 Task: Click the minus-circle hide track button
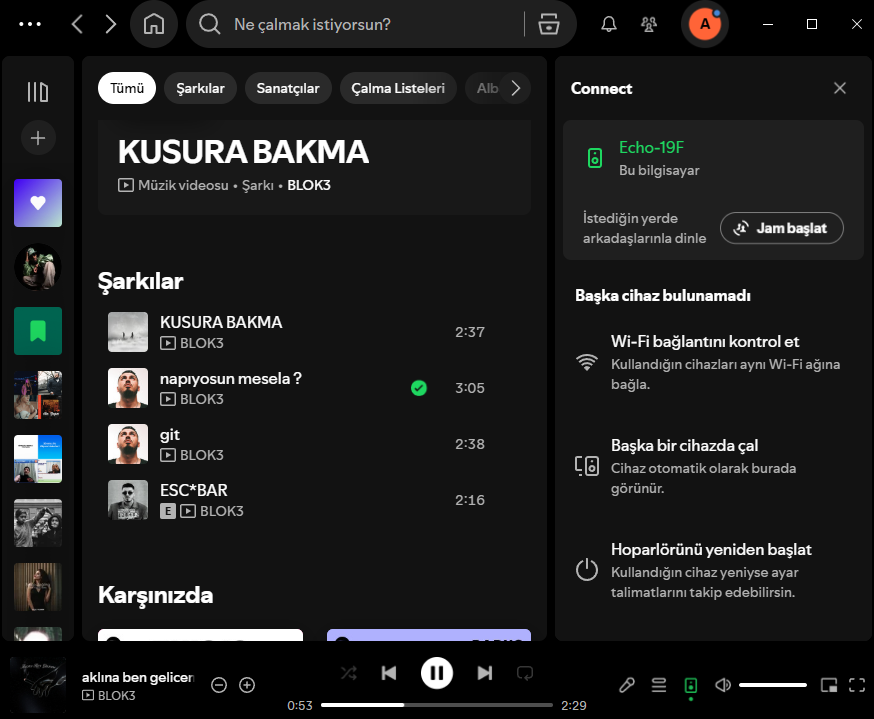[x=218, y=684]
